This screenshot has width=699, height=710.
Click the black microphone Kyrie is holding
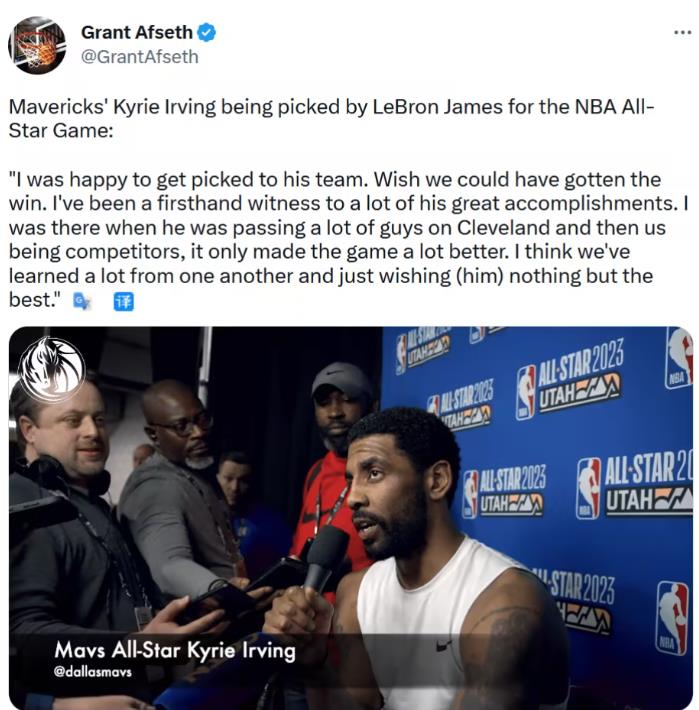tap(324, 557)
